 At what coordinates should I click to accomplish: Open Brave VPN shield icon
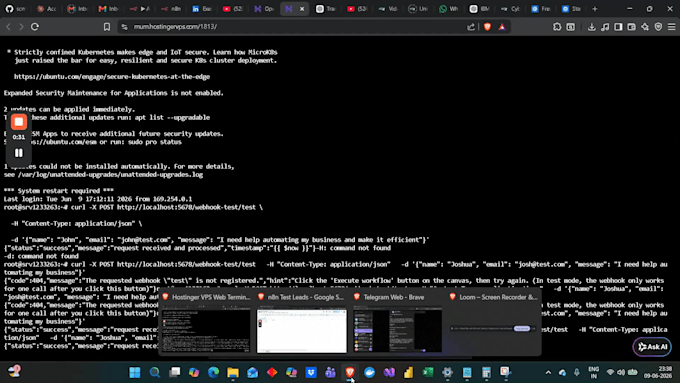coord(658,27)
